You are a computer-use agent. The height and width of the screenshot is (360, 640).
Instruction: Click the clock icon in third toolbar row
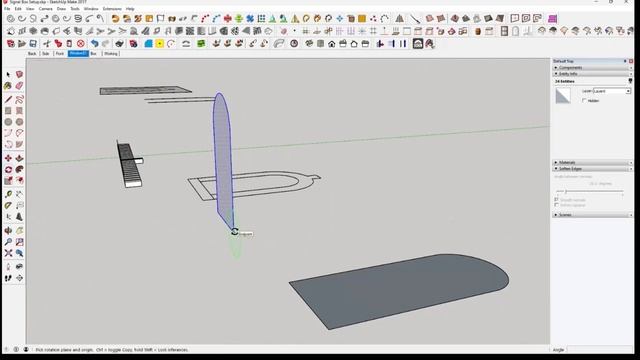(294, 44)
